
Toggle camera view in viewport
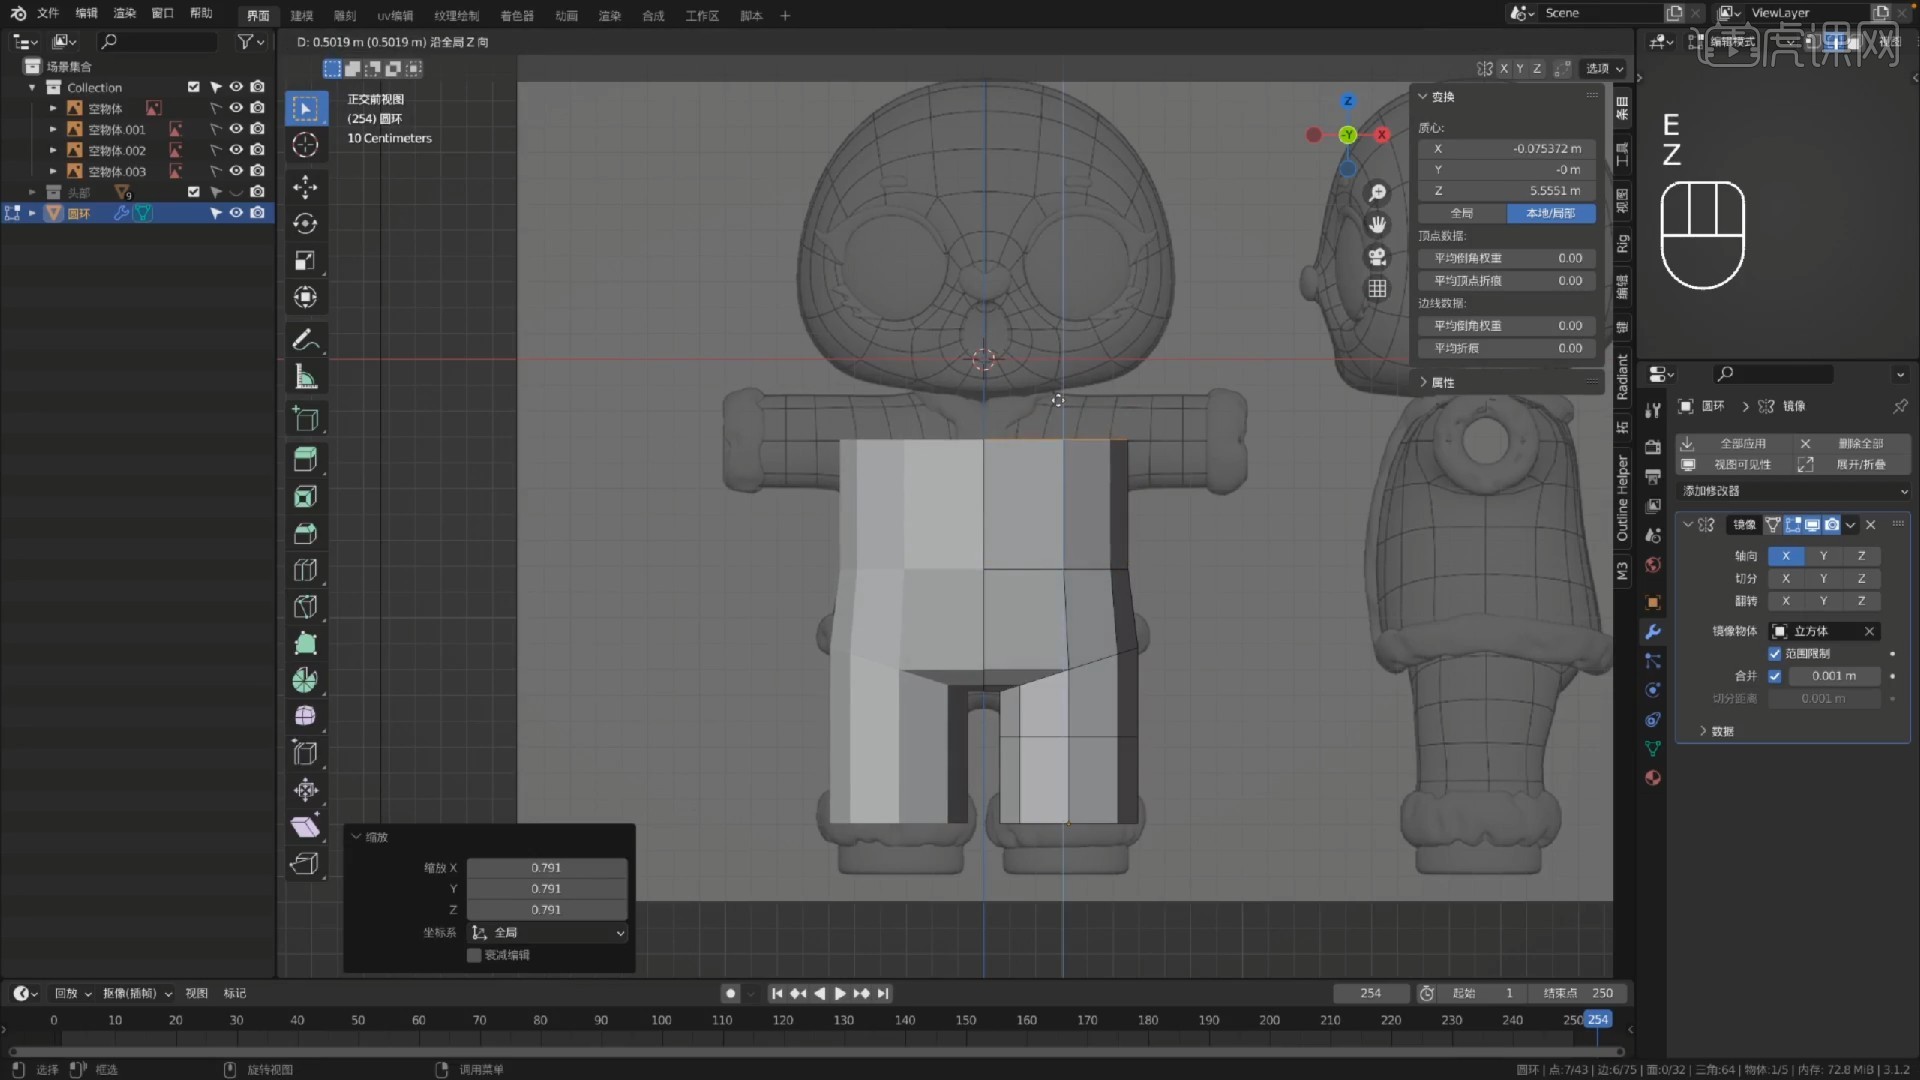point(1377,257)
